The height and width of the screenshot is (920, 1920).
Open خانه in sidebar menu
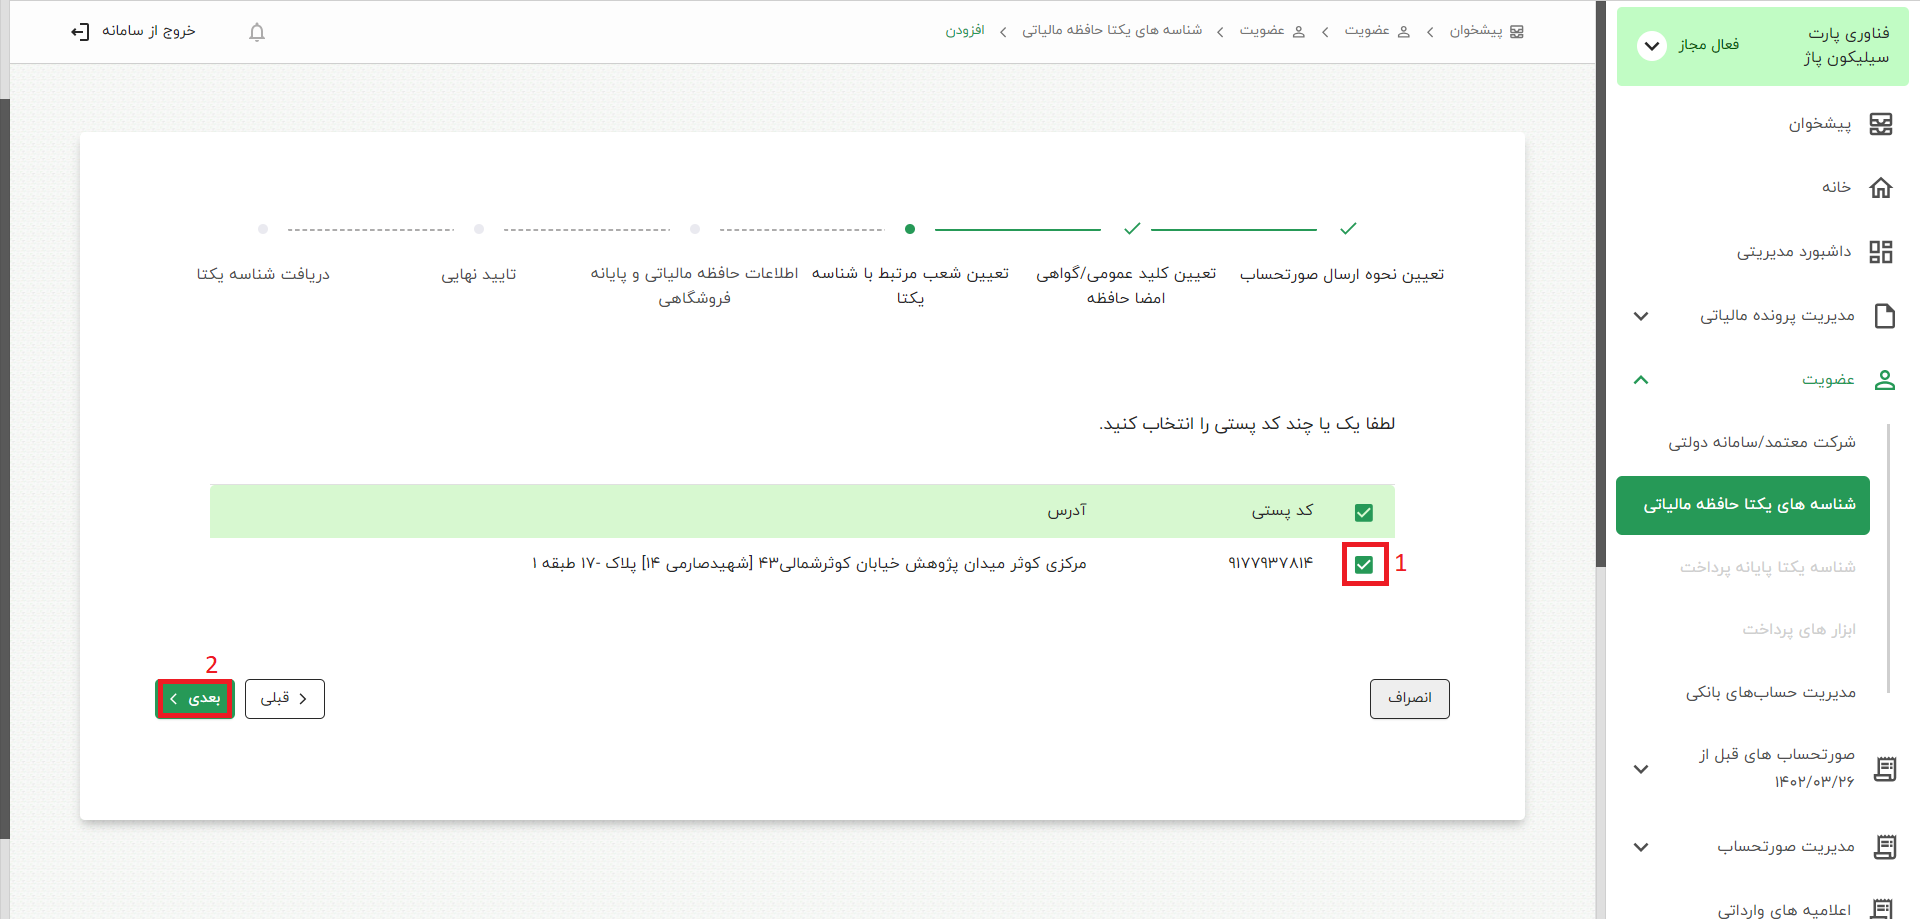[x=1836, y=187]
